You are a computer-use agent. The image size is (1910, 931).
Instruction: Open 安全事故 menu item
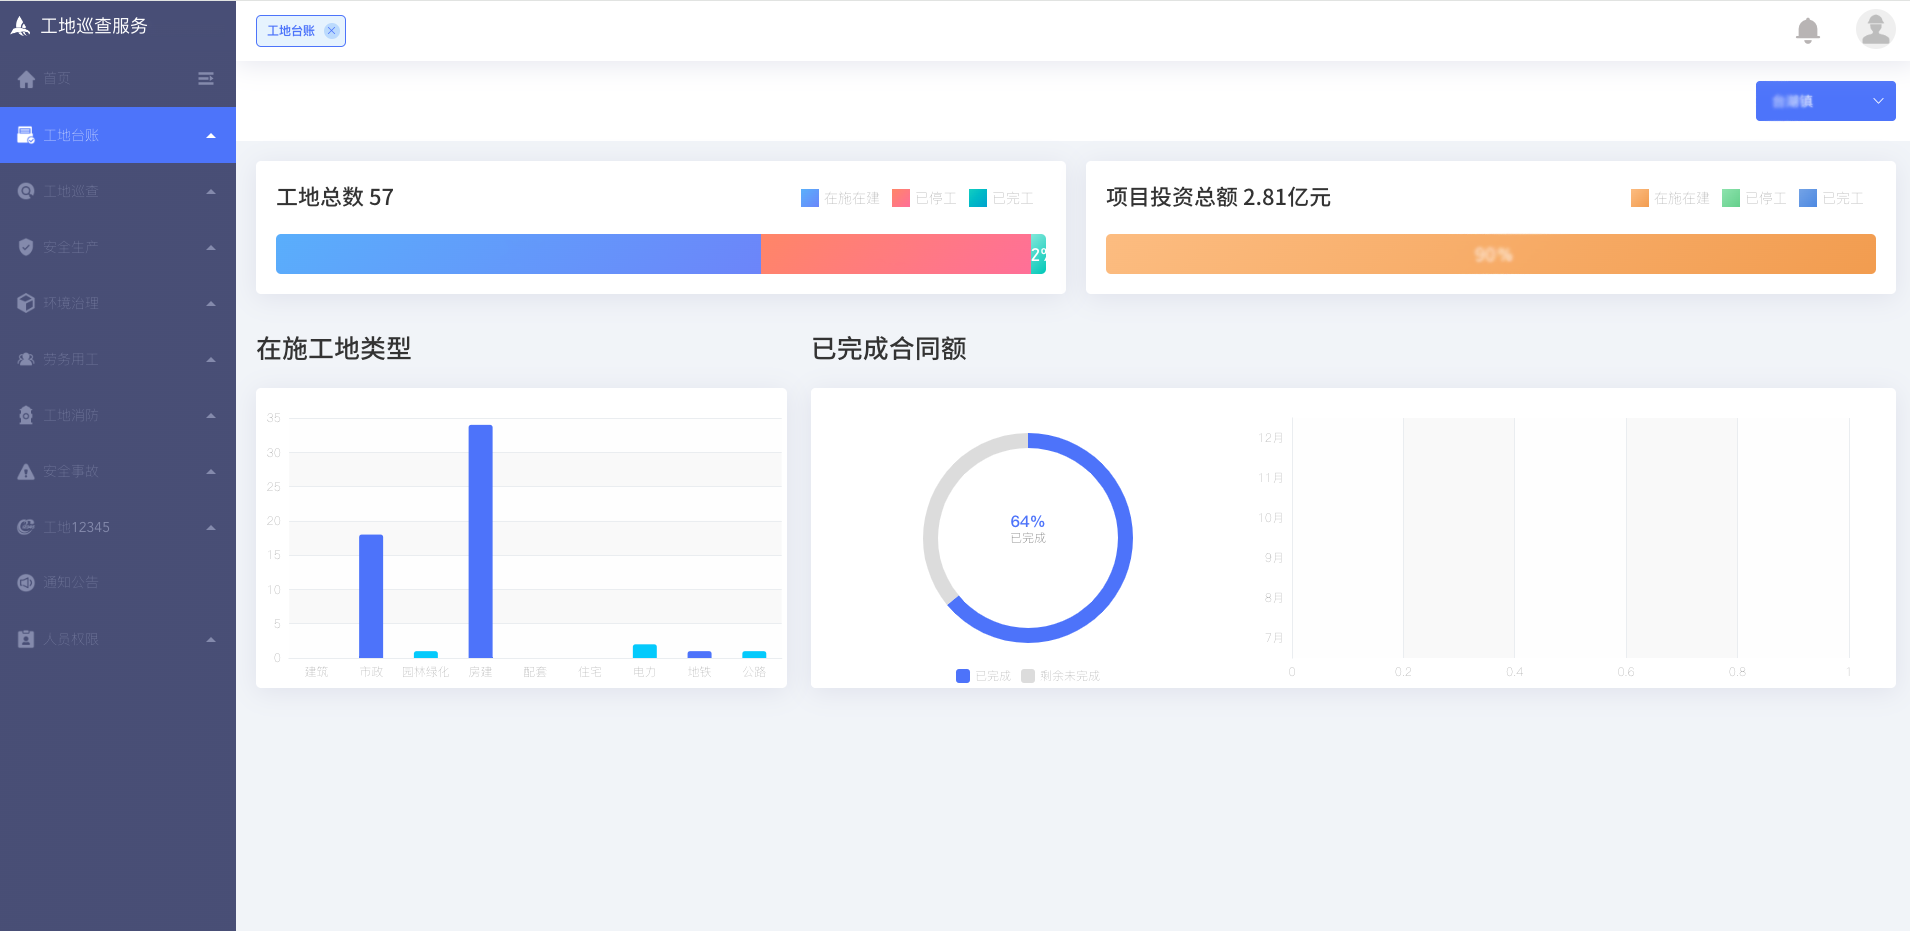tap(118, 471)
